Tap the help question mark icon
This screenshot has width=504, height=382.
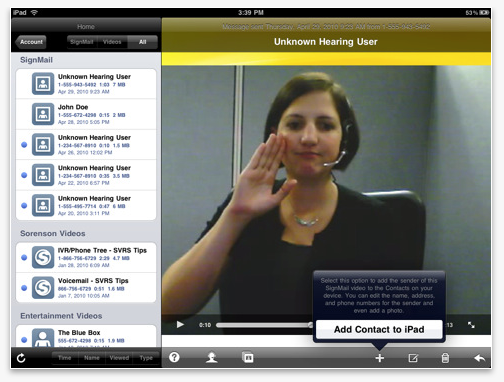pos(174,357)
